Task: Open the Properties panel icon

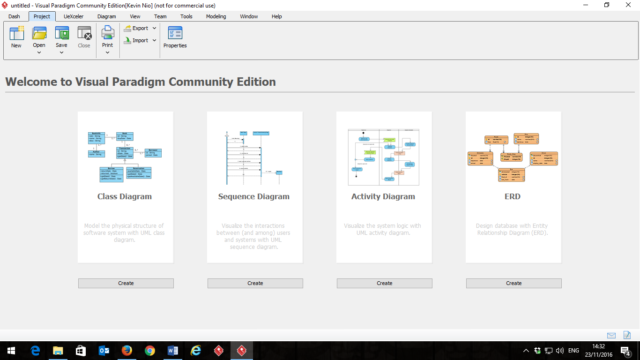Action: point(175,33)
